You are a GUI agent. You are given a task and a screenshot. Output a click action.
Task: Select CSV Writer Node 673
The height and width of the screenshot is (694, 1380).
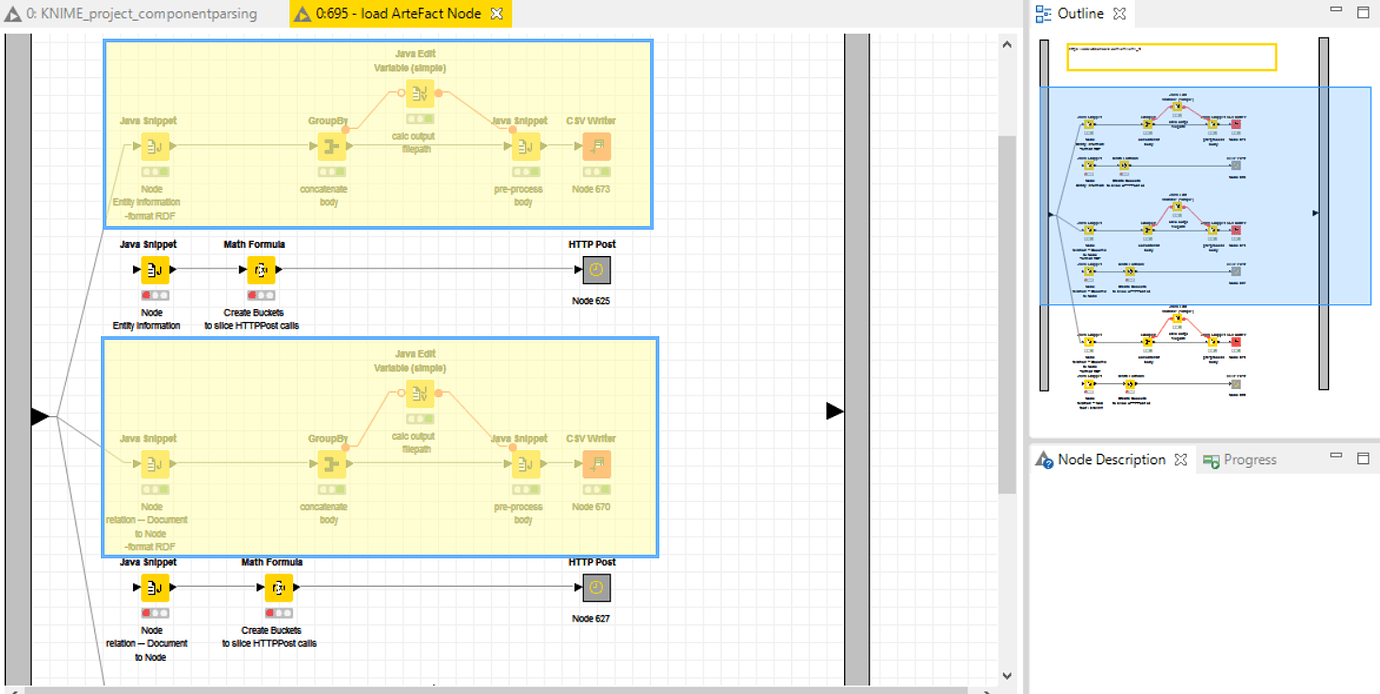click(596, 147)
